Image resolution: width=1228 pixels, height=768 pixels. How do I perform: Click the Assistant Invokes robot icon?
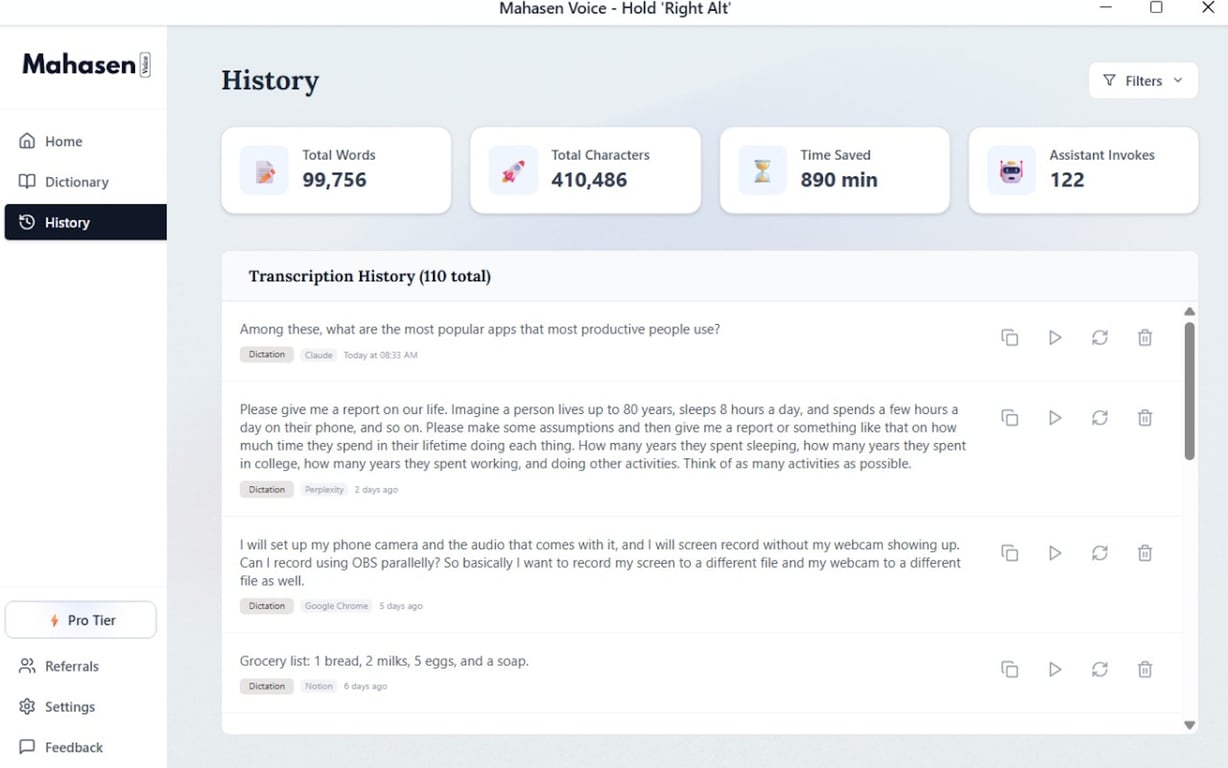(1011, 171)
